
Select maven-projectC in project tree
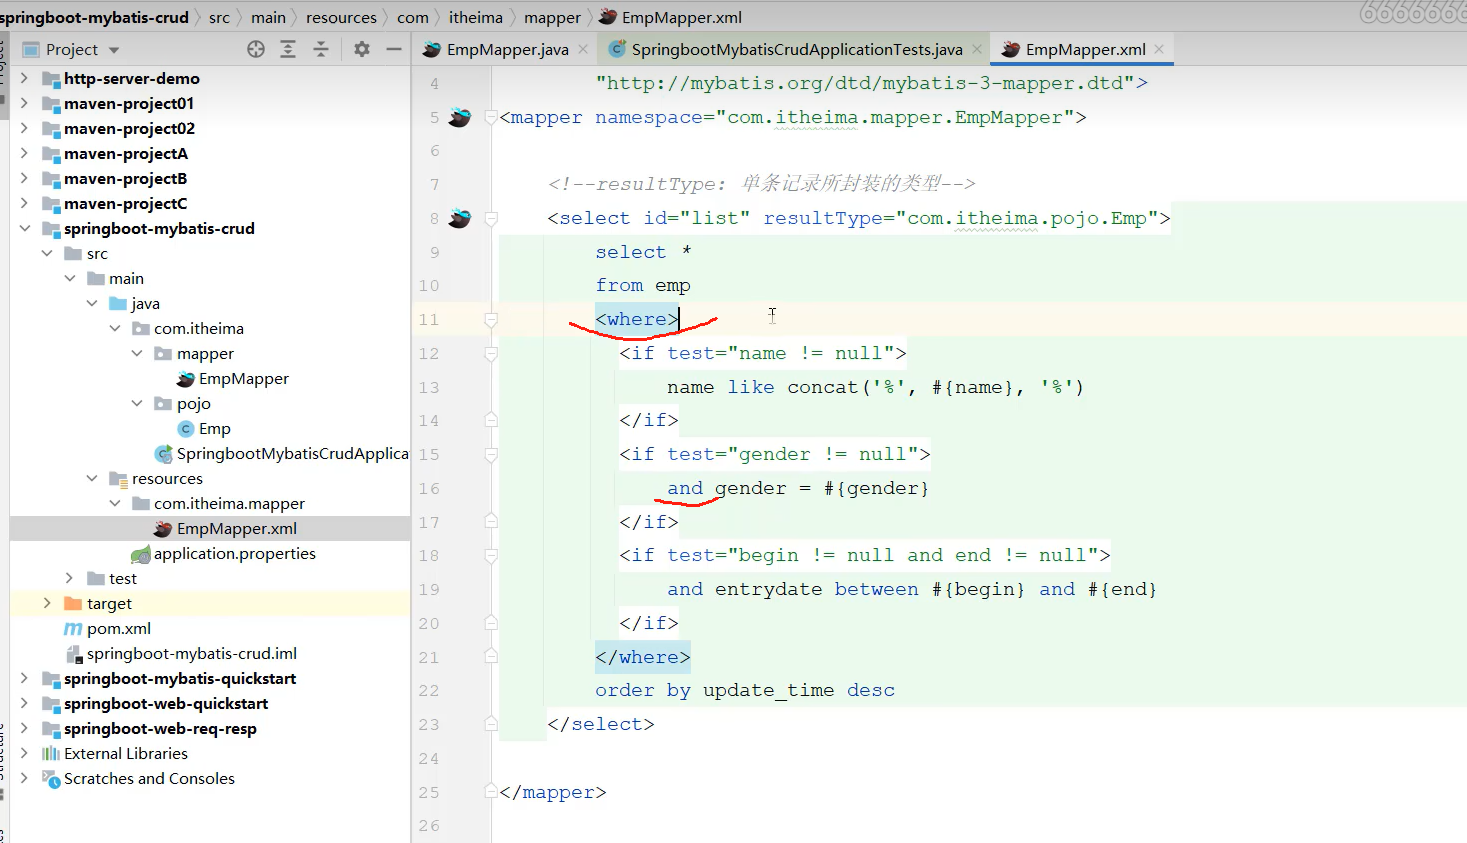click(125, 203)
